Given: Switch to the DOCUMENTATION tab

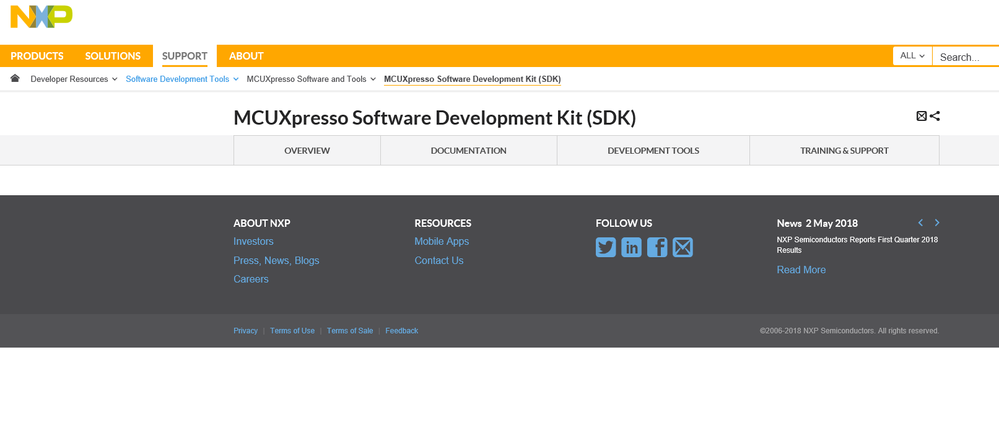Looking at the screenshot, I should click(x=469, y=150).
